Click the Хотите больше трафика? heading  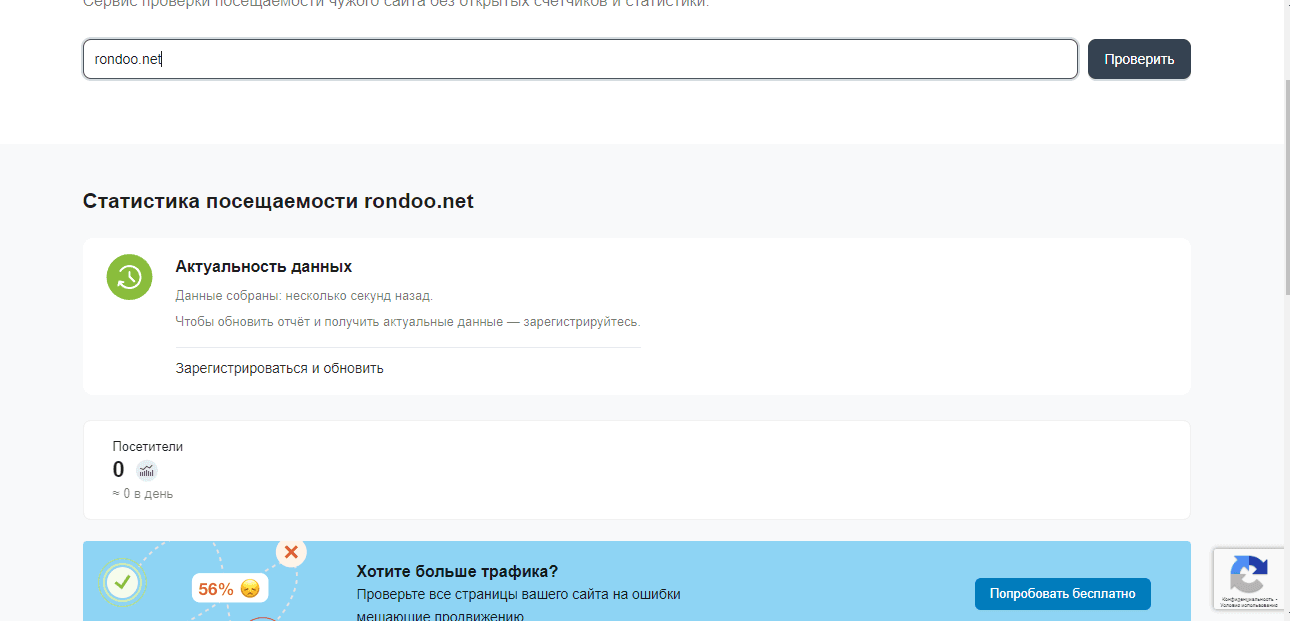pos(457,572)
